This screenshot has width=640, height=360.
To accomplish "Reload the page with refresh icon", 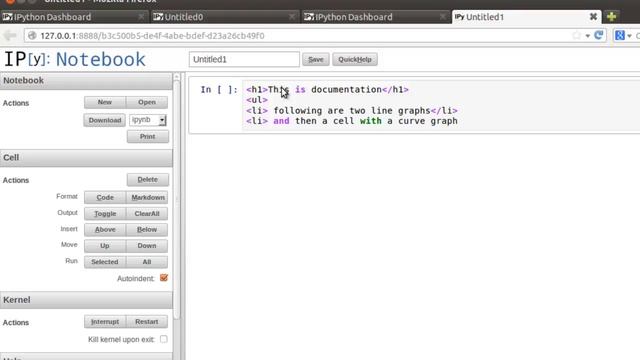I will pos(599,36).
